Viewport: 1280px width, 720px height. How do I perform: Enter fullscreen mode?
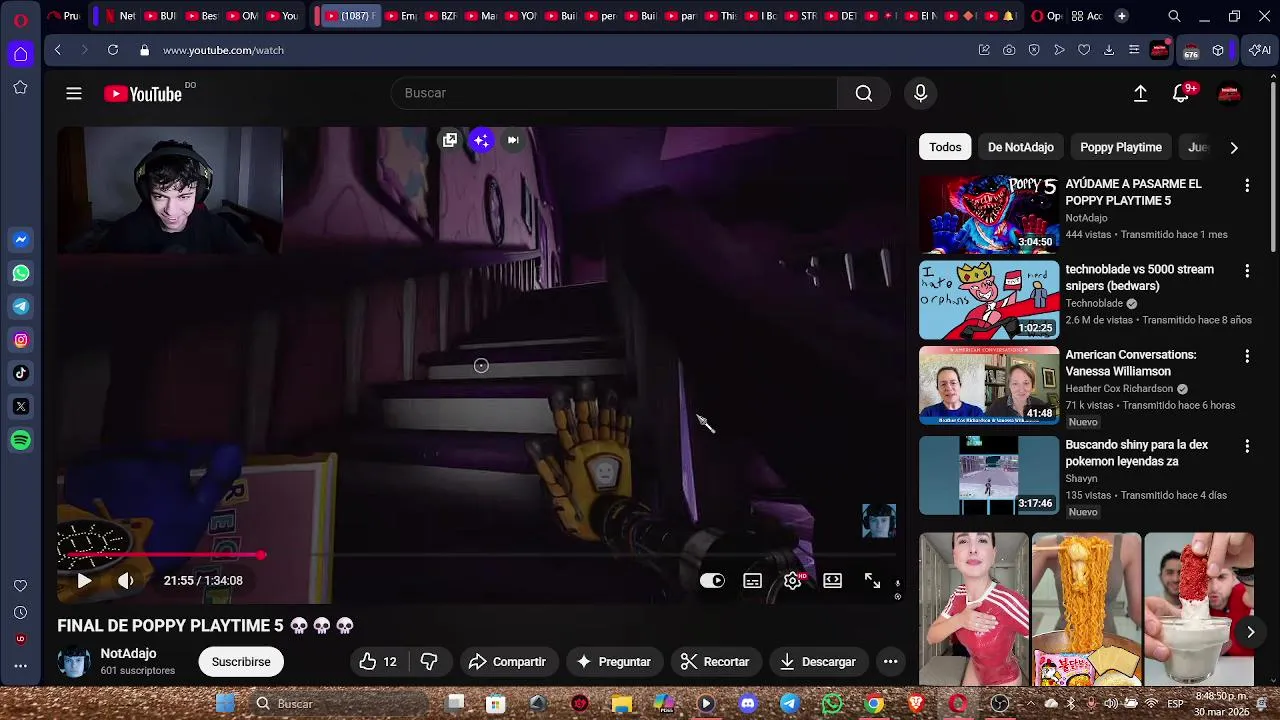tap(872, 581)
